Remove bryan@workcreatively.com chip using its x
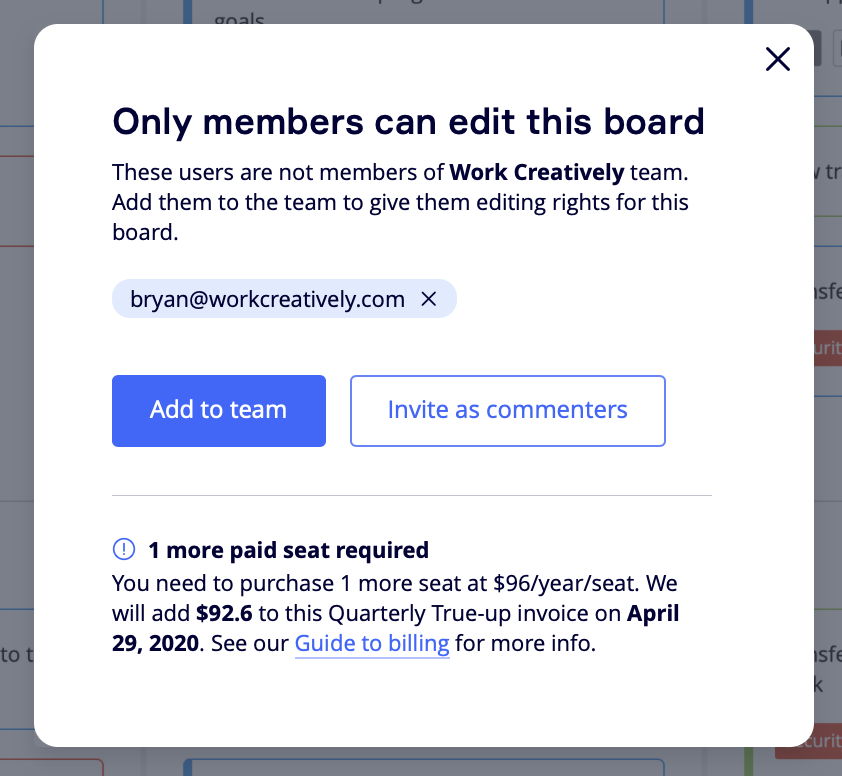842x776 pixels. click(x=429, y=299)
